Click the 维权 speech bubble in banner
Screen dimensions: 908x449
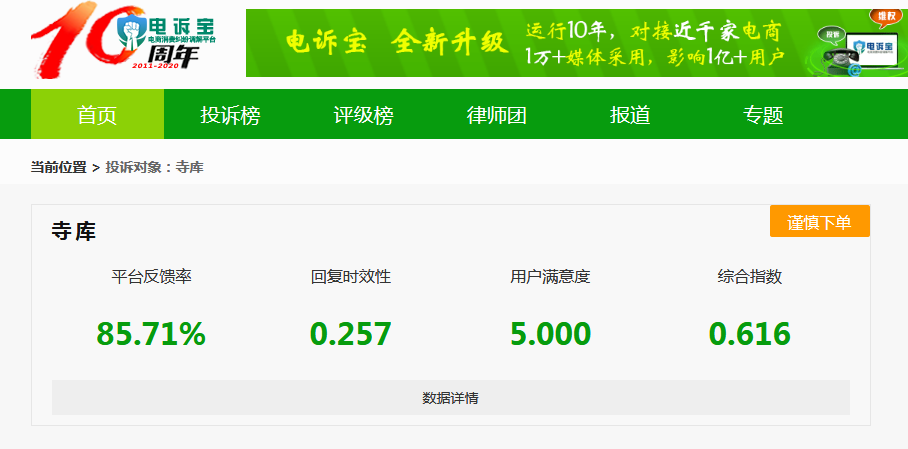click(x=886, y=19)
